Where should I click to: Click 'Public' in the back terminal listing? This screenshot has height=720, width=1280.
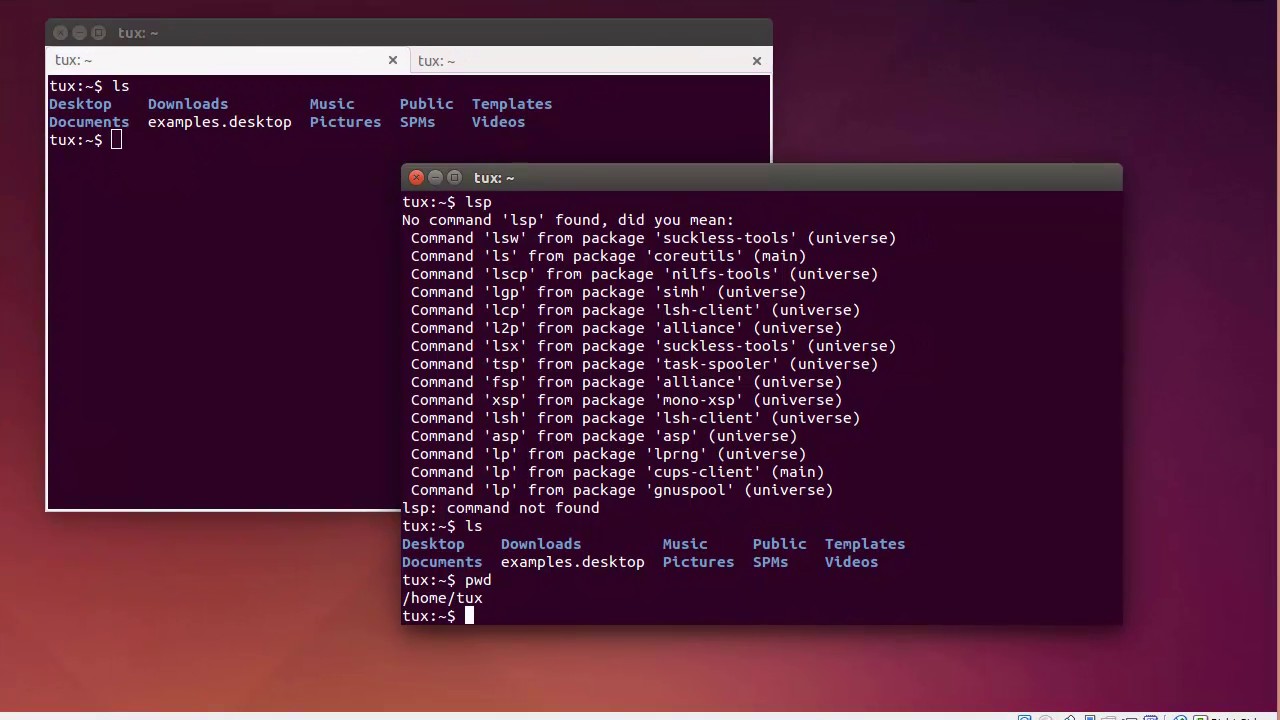(x=427, y=104)
